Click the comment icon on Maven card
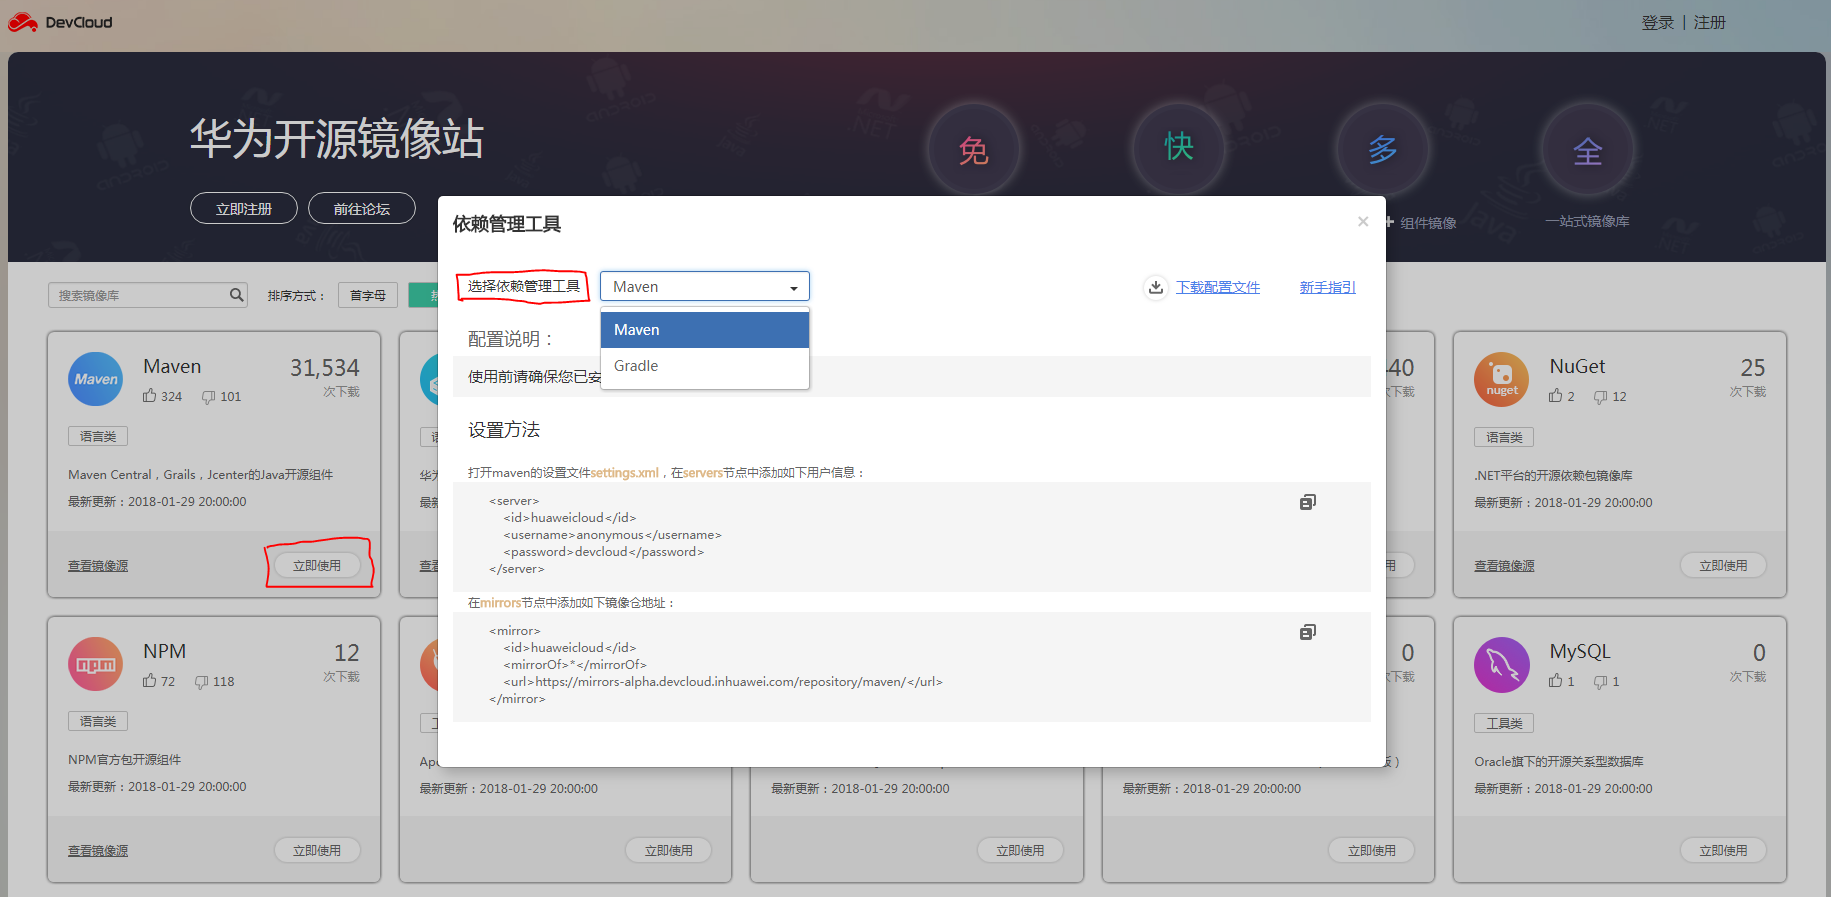 click(x=208, y=397)
